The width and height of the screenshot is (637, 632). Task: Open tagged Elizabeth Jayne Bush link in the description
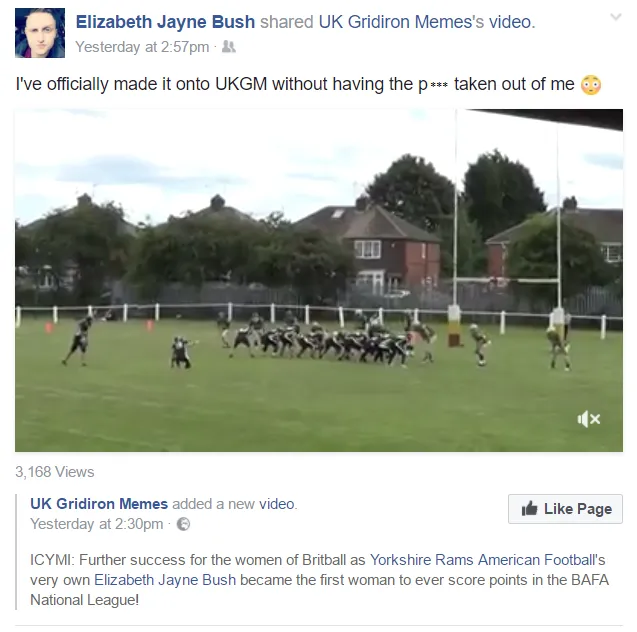tap(165, 580)
